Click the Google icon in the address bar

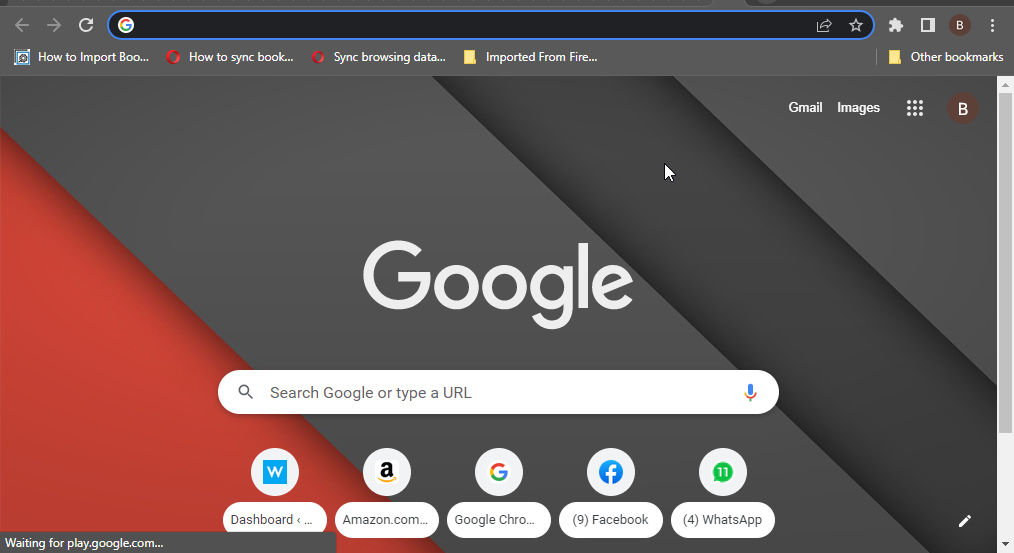click(x=126, y=25)
